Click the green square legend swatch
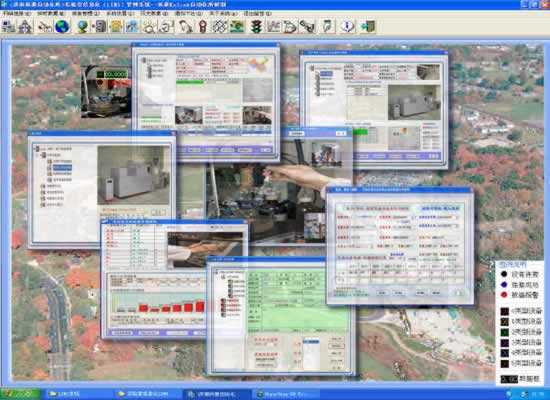 (x=505, y=332)
